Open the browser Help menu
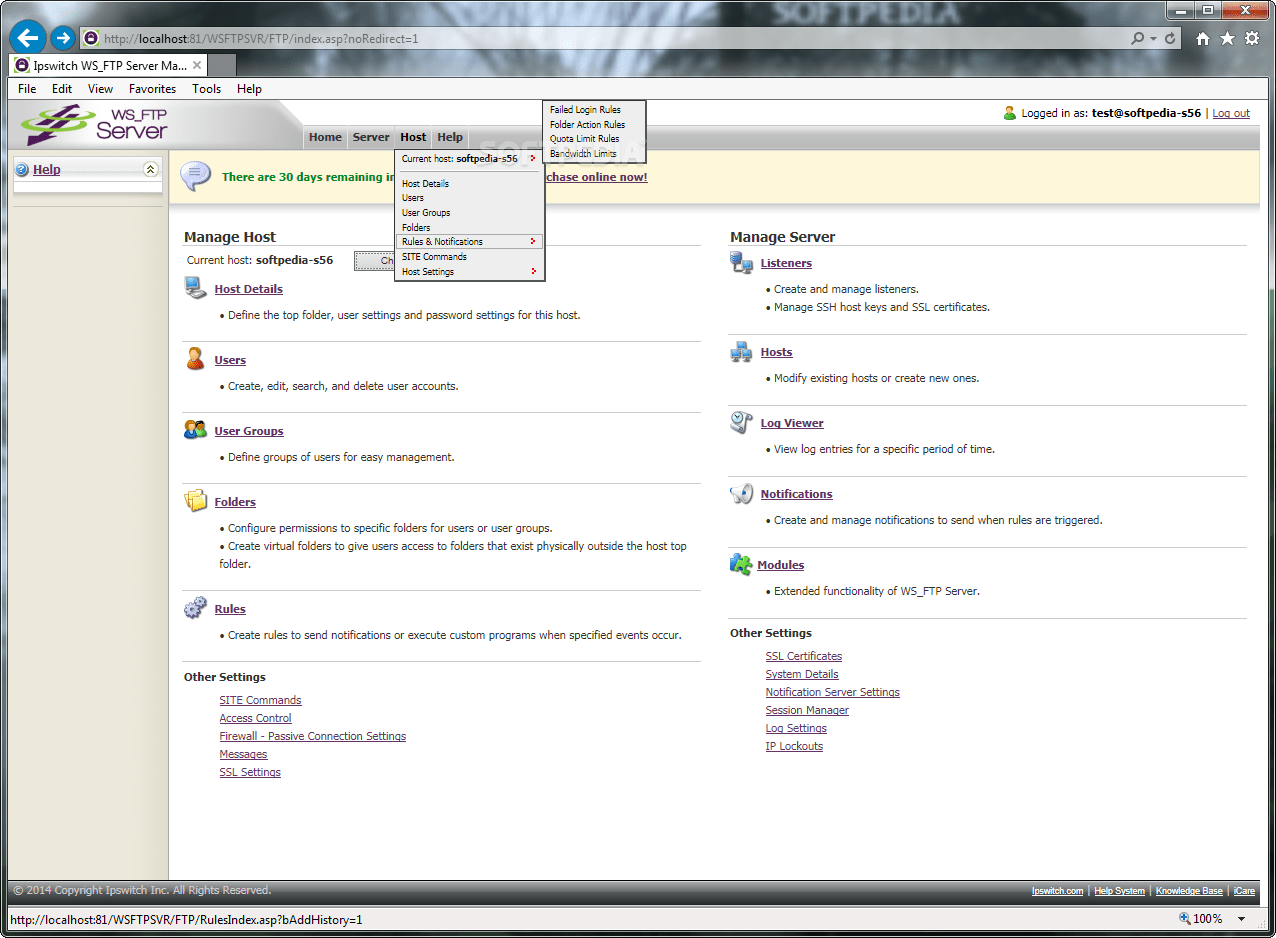Screen dimensions: 1276x938 click(x=249, y=89)
